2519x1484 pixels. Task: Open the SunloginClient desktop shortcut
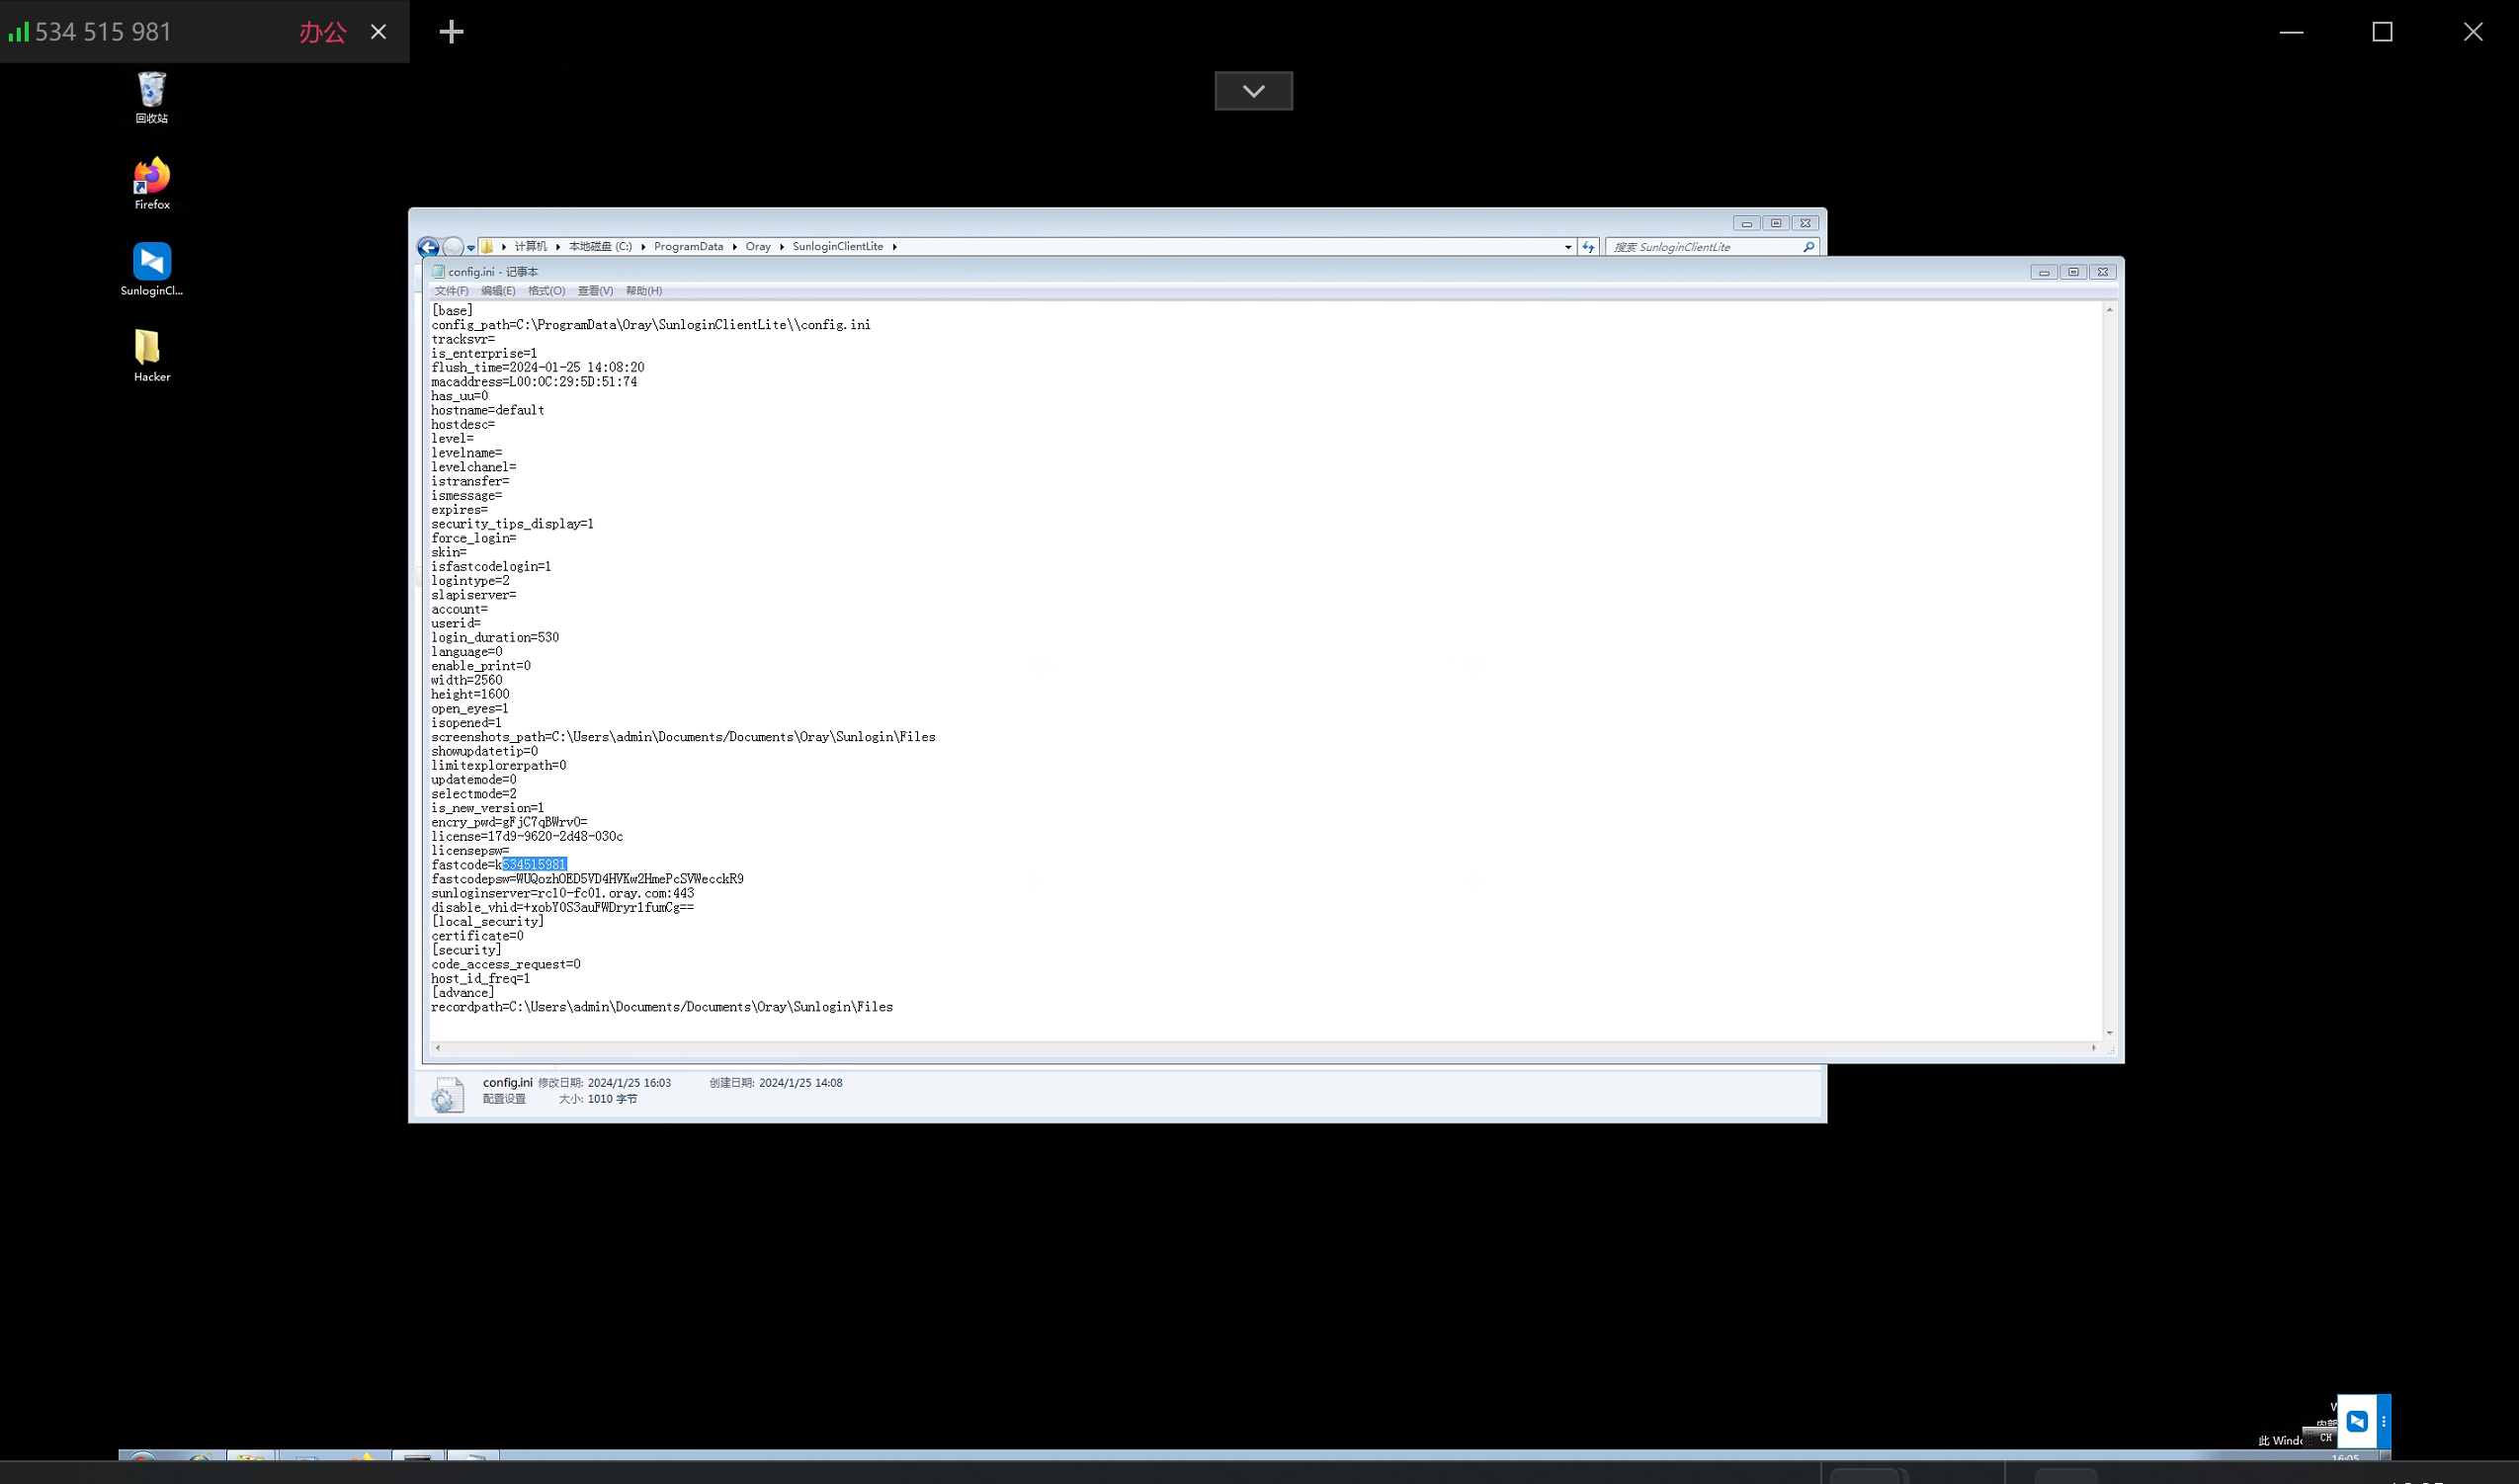pos(152,269)
